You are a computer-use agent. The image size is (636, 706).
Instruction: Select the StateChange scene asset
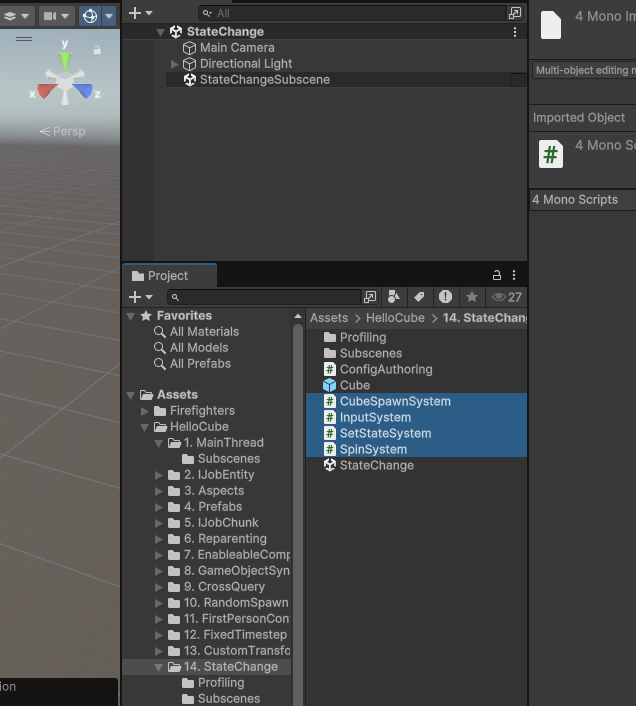pos(369,466)
